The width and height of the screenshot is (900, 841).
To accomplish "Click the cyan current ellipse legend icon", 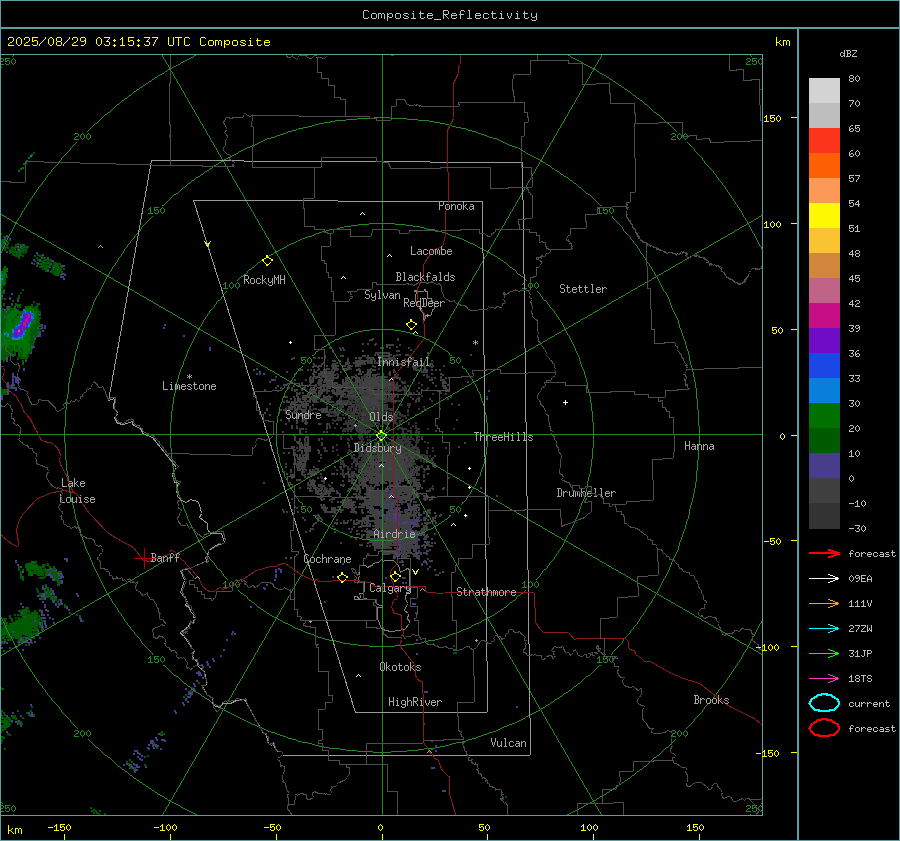I will (x=824, y=703).
